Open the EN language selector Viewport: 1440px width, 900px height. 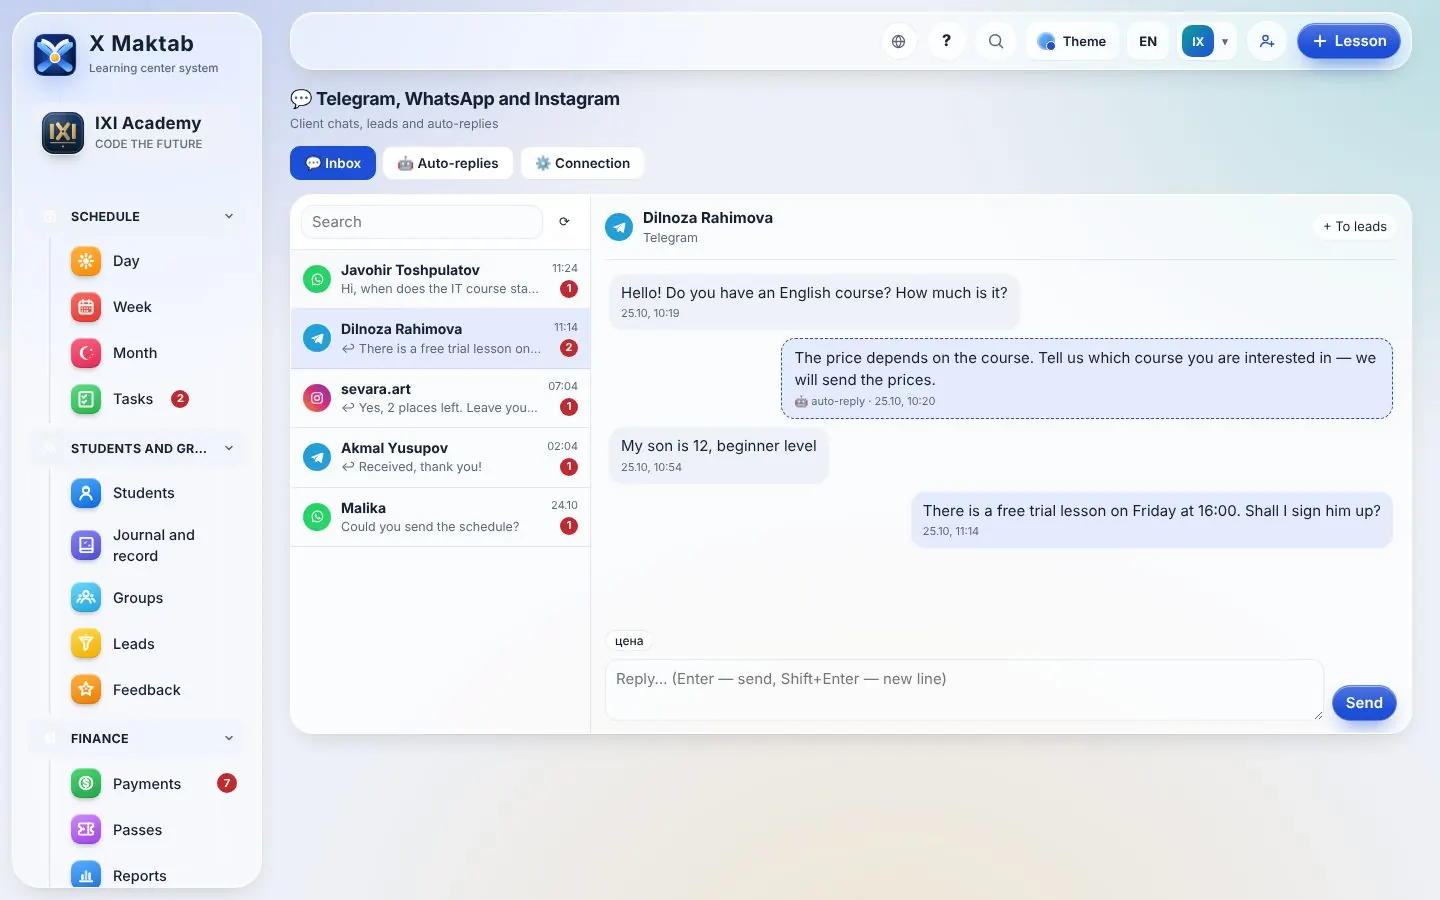point(1148,42)
